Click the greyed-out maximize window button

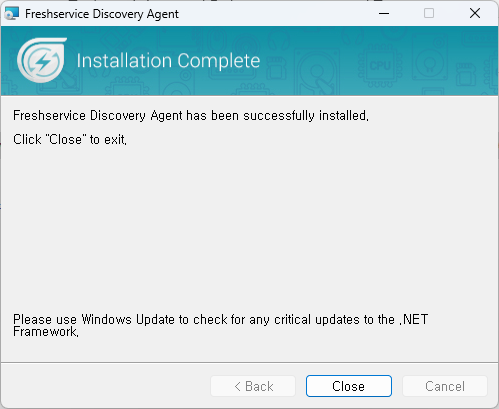point(429,13)
